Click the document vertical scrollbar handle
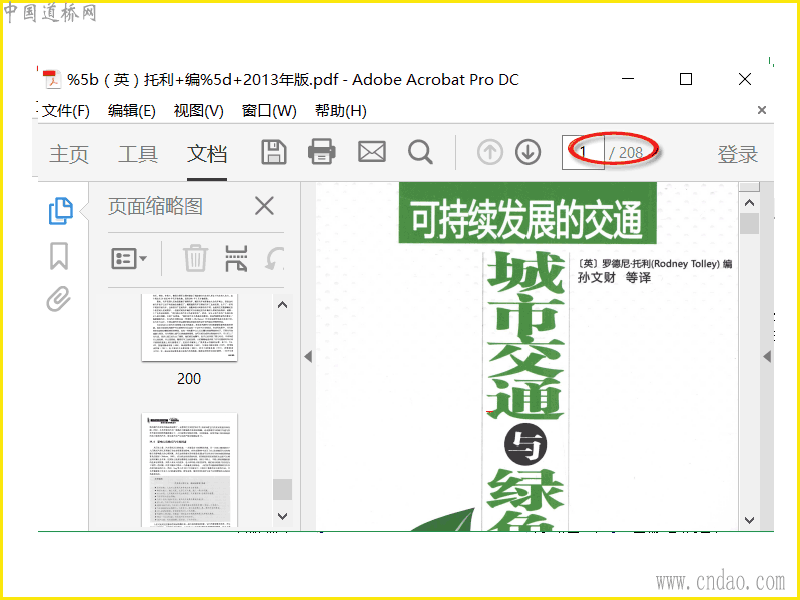 [x=749, y=223]
